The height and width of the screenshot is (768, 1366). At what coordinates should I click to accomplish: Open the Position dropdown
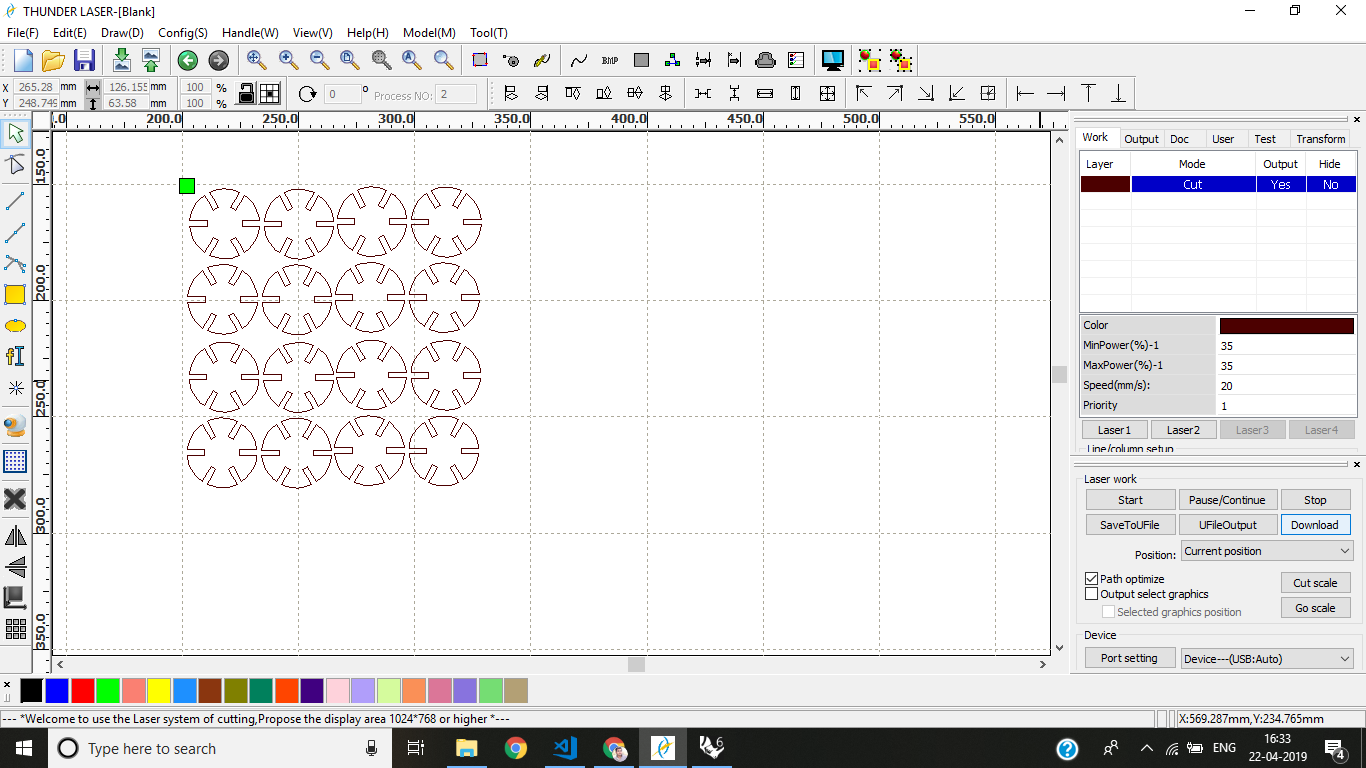pyautogui.click(x=1267, y=551)
